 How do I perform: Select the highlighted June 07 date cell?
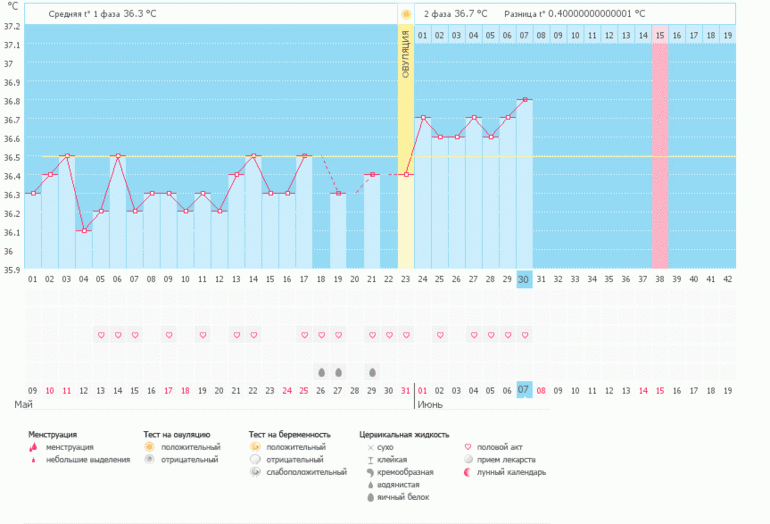524,390
